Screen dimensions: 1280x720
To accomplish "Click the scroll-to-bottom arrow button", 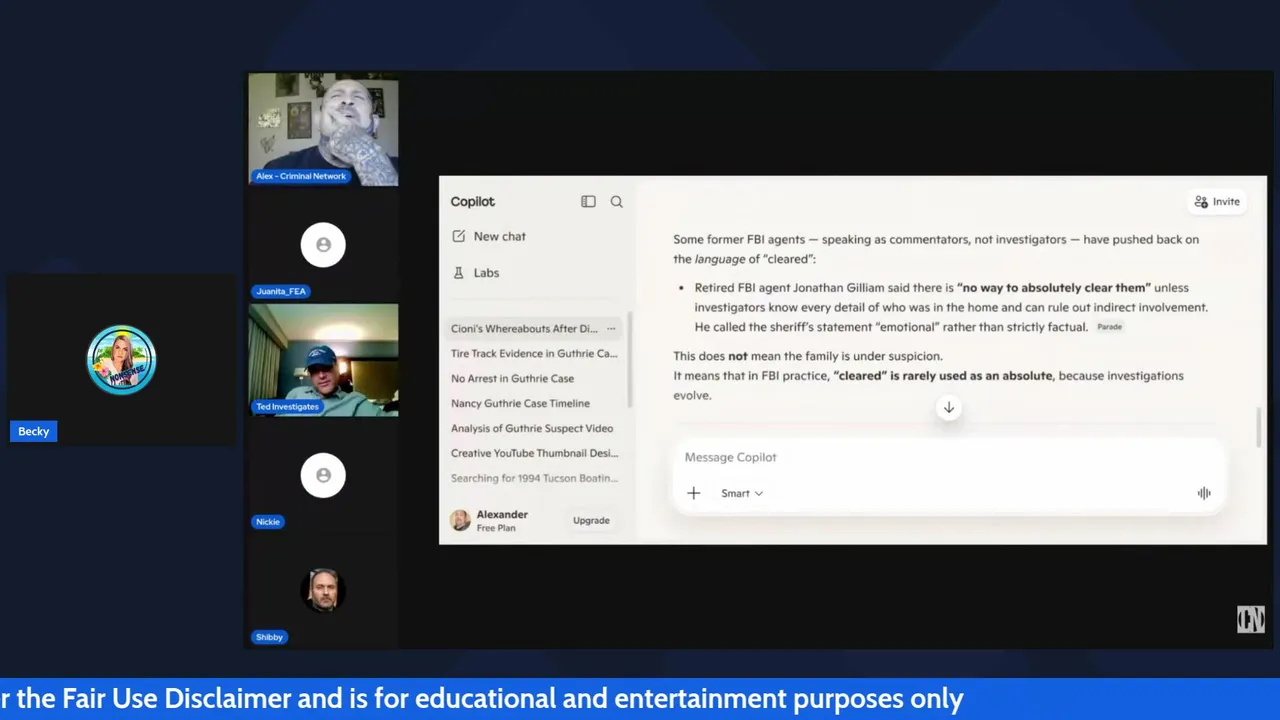I will point(949,408).
